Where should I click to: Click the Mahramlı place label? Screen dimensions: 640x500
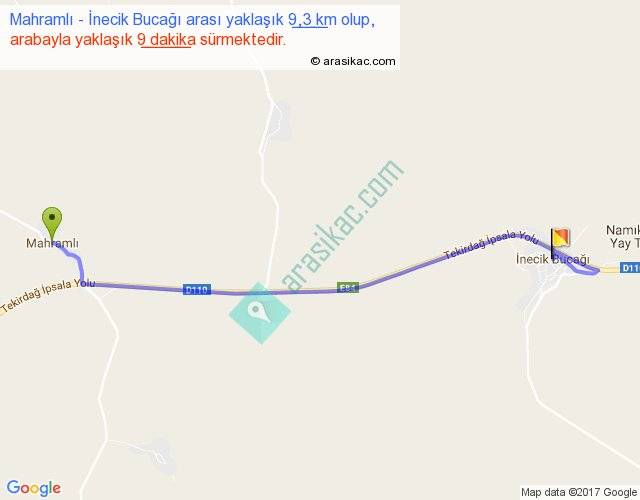pos(52,243)
